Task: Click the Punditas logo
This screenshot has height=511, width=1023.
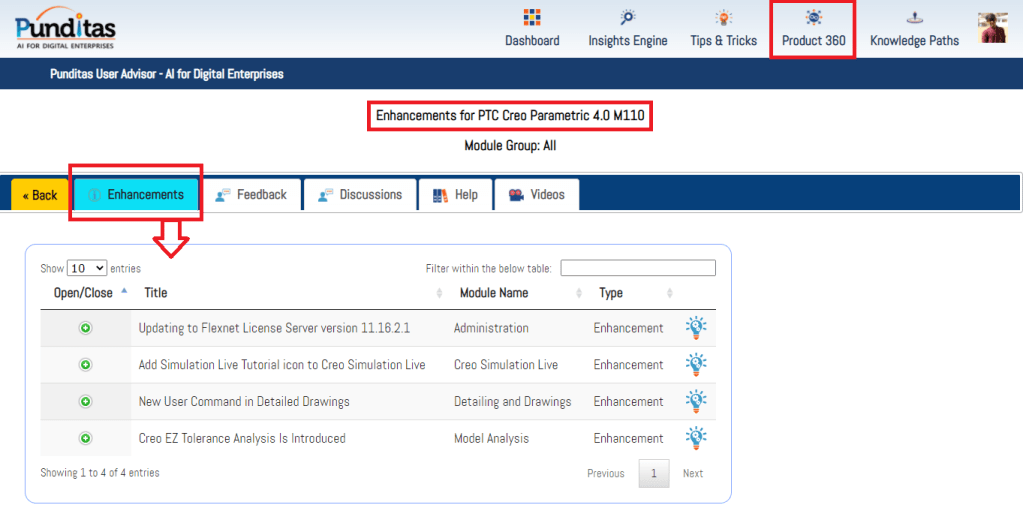Action: 66,28
